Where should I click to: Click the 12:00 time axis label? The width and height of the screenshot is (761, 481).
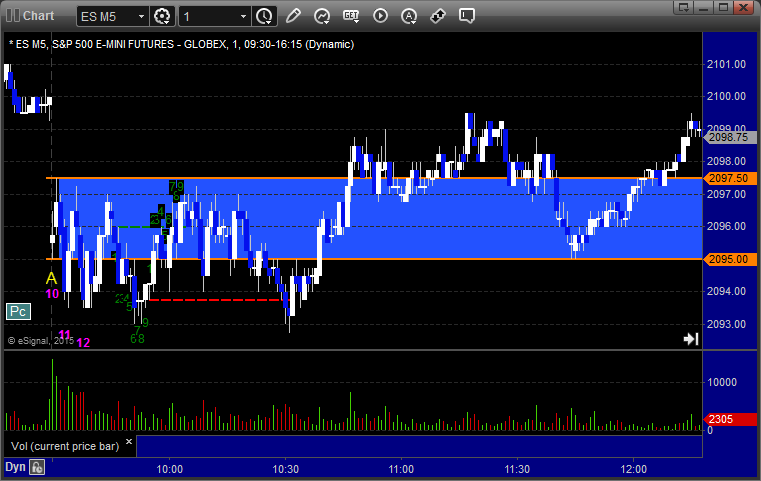633,469
